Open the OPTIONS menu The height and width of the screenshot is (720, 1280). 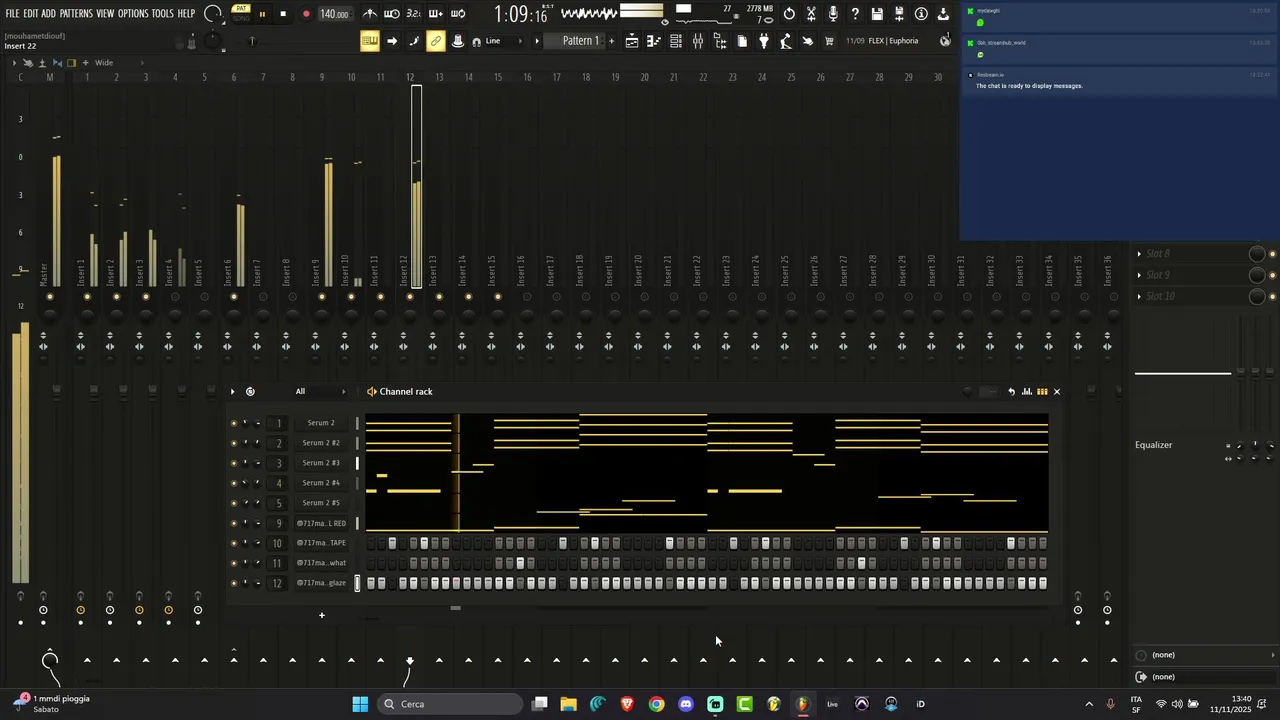(x=133, y=14)
